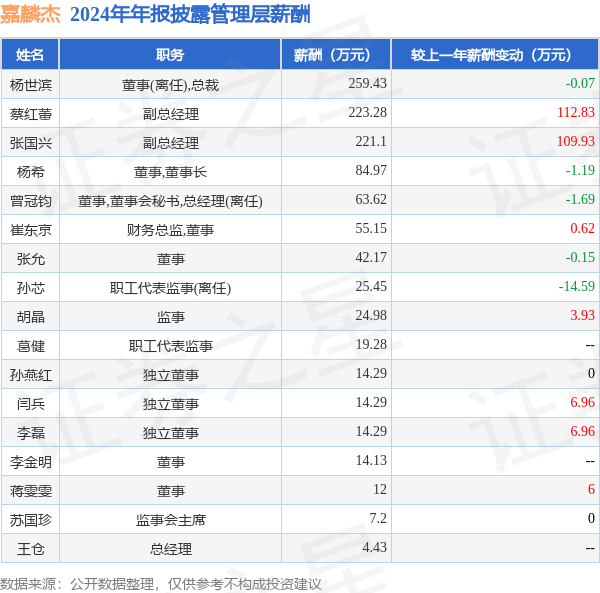Click the change value 0.62
600x593 pixels.
582,228
